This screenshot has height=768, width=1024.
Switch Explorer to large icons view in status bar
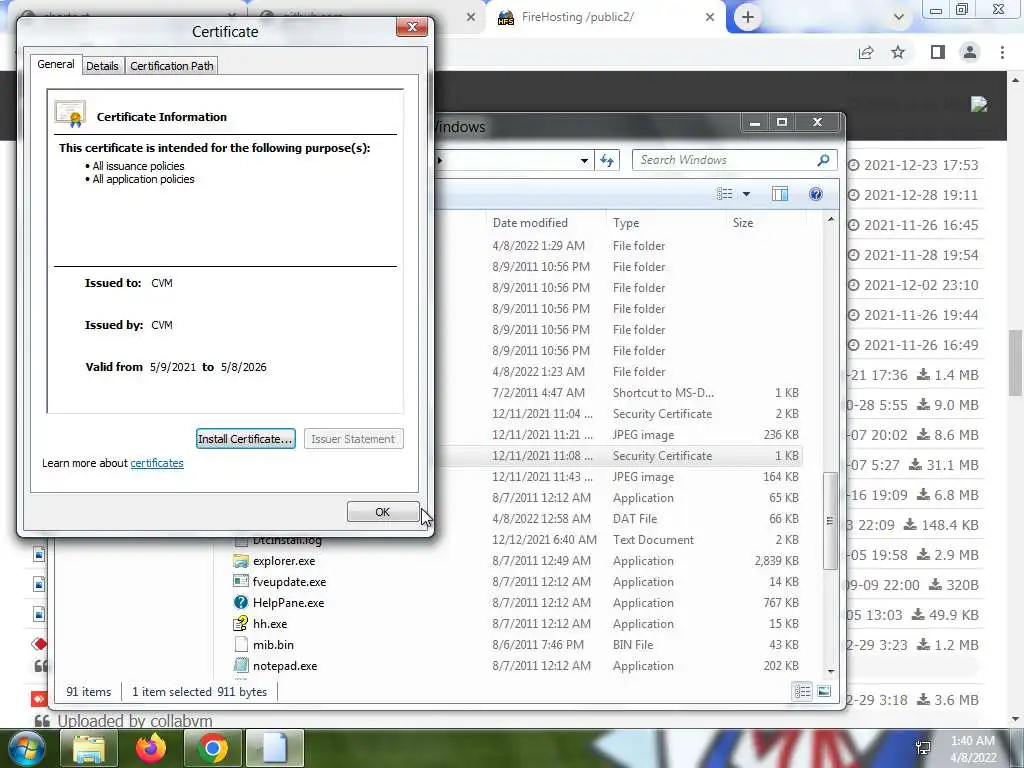824,691
